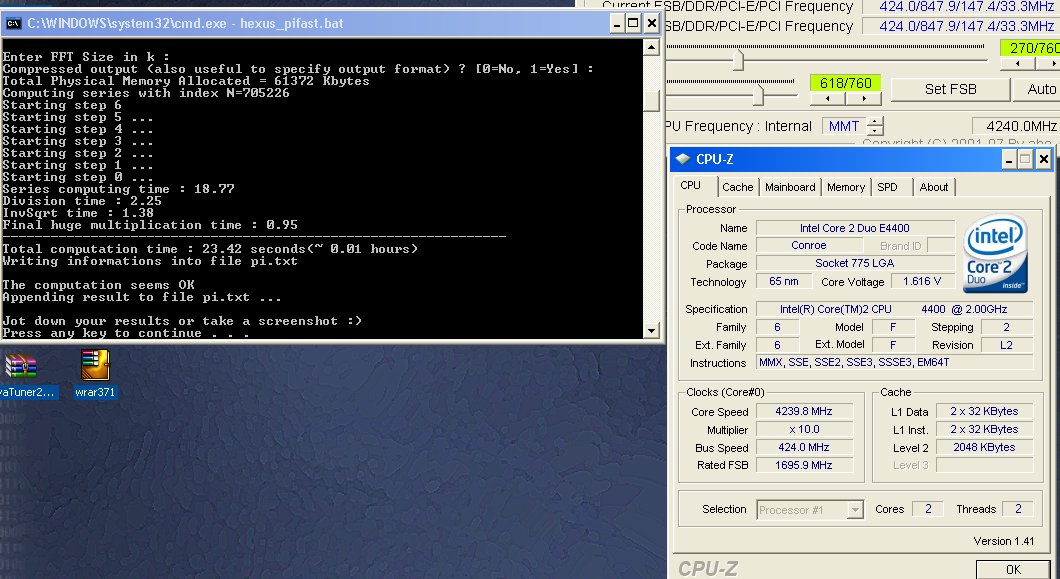Expand the Processor #1 selection dropdown
The height and width of the screenshot is (579, 1060).
pyautogui.click(x=855, y=510)
